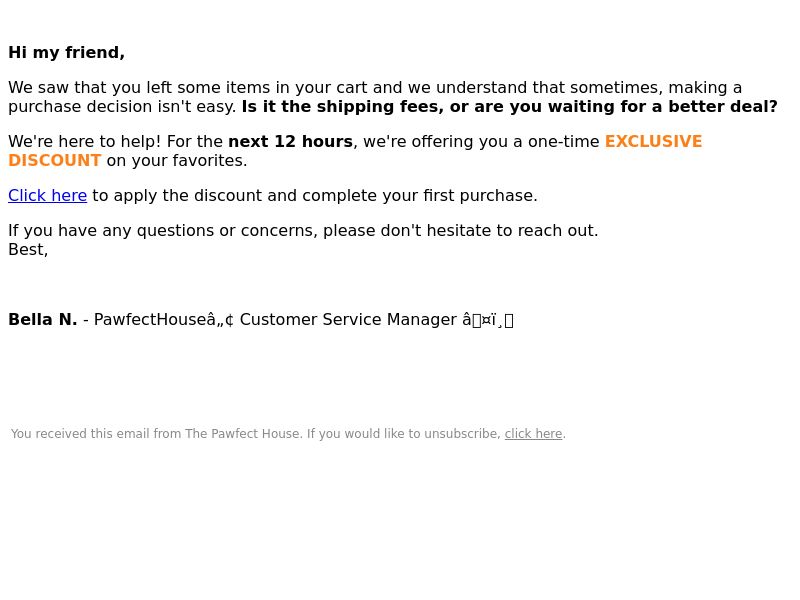Click the orange DISCOUNT word
Image resolution: width=800 pixels, height=600 pixels.
point(55,160)
